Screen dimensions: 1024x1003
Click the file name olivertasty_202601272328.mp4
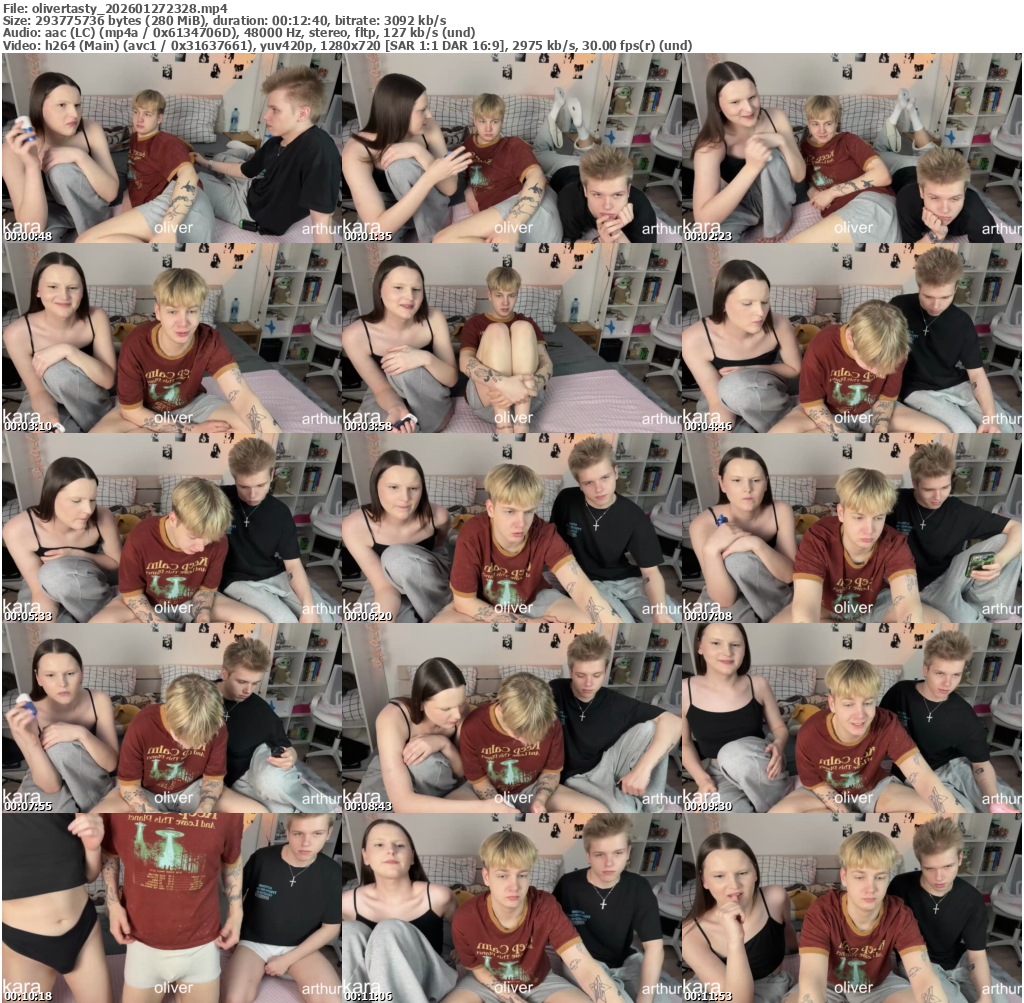129,8
